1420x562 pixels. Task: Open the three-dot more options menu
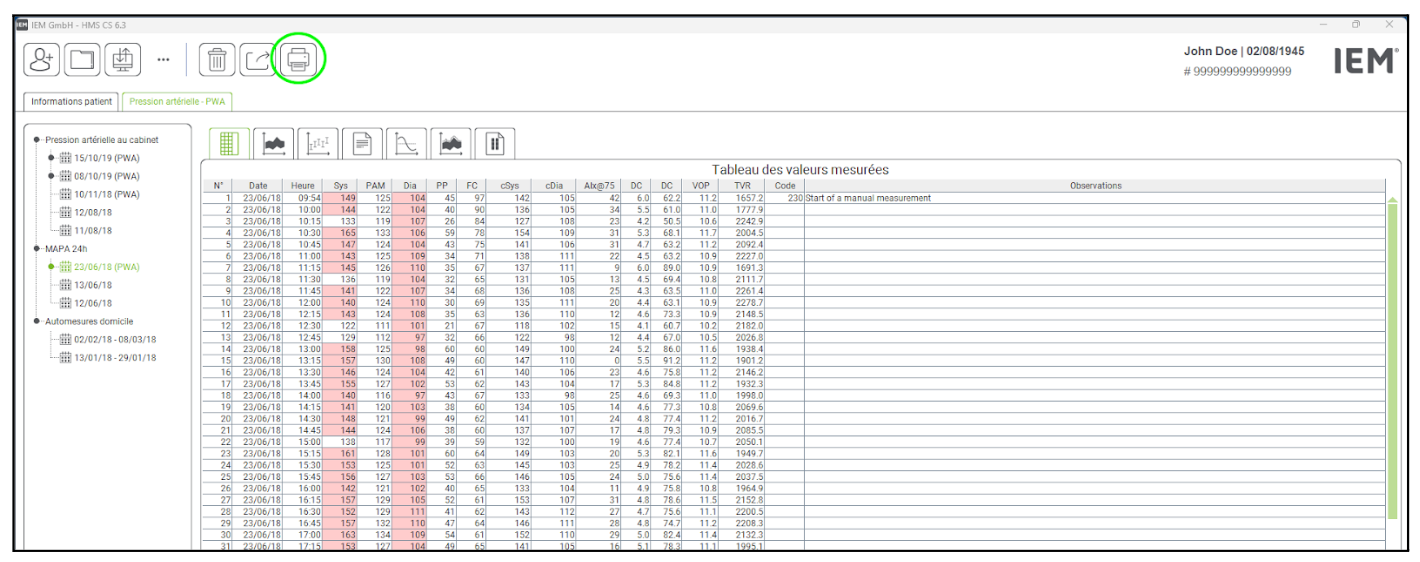pyautogui.click(x=163, y=60)
